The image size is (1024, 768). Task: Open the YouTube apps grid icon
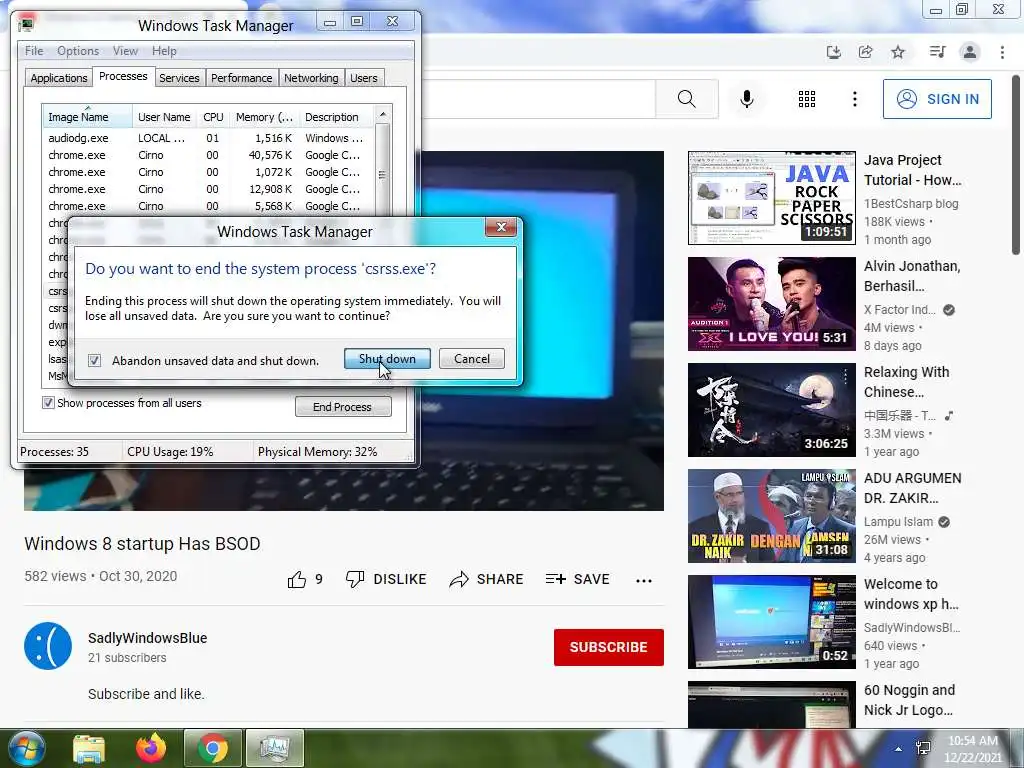[807, 99]
